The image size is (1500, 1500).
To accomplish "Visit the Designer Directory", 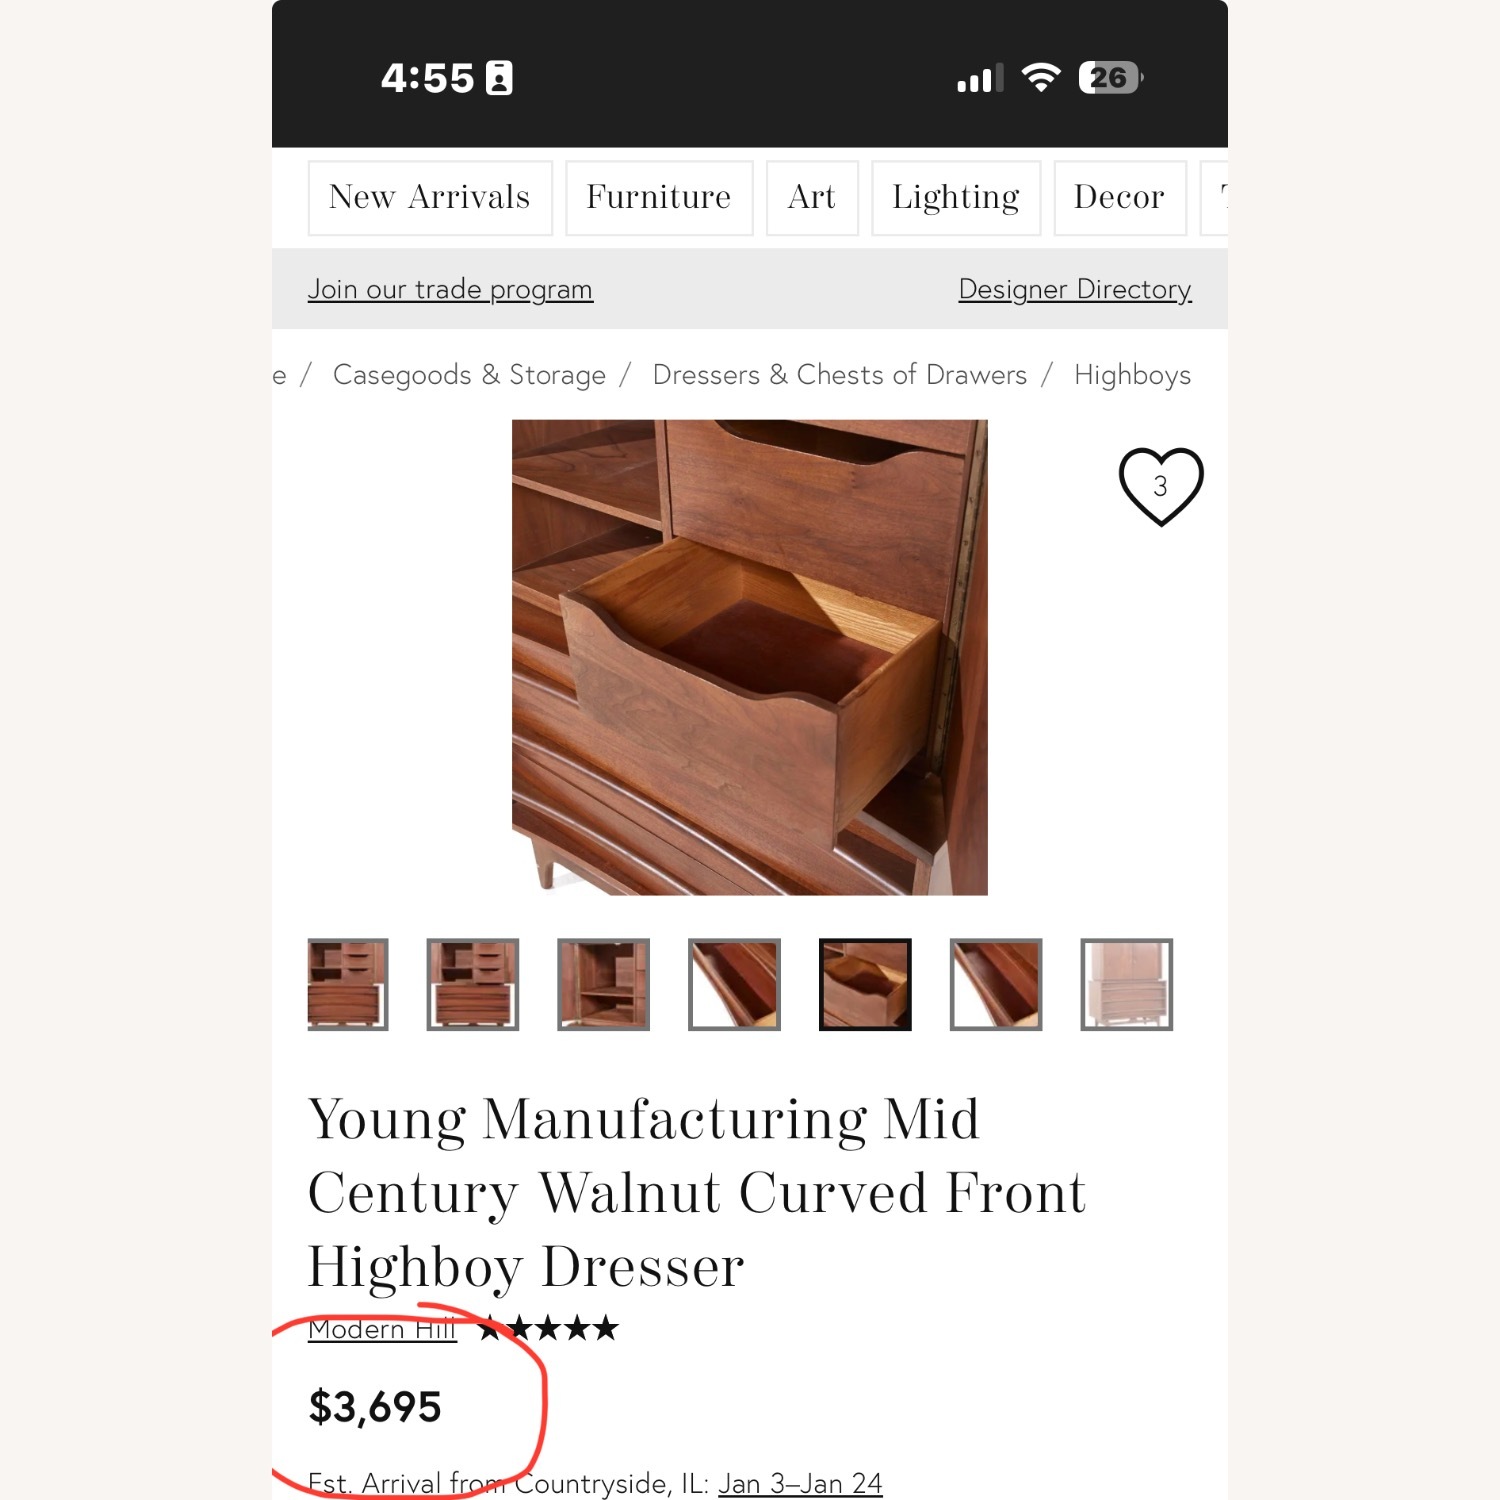I will click(1074, 289).
